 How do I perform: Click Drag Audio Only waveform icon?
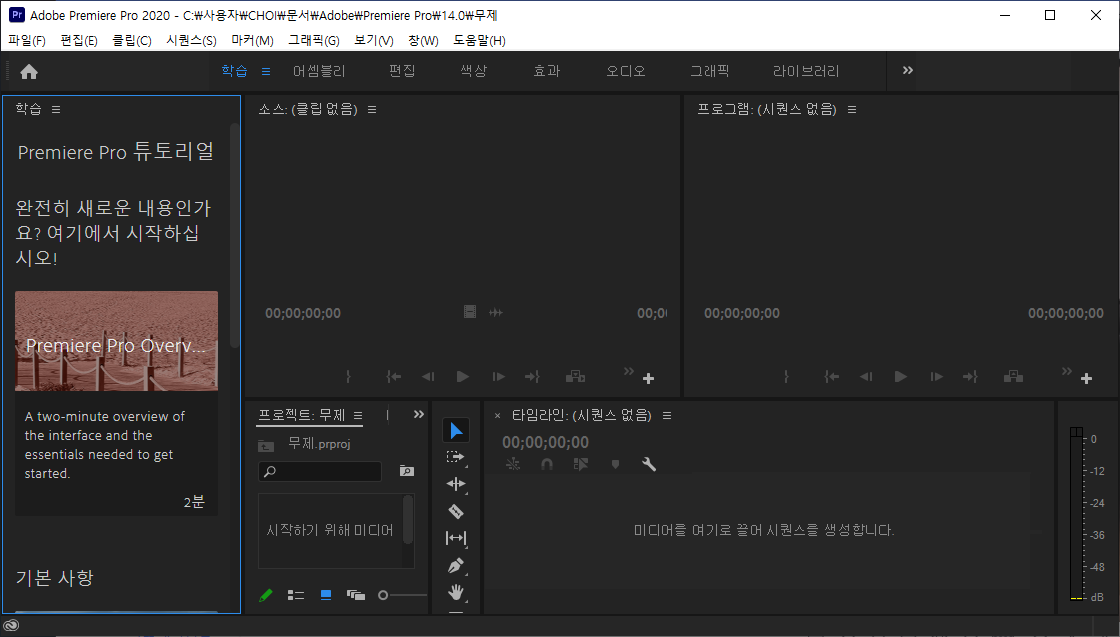pyautogui.click(x=496, y=312)
